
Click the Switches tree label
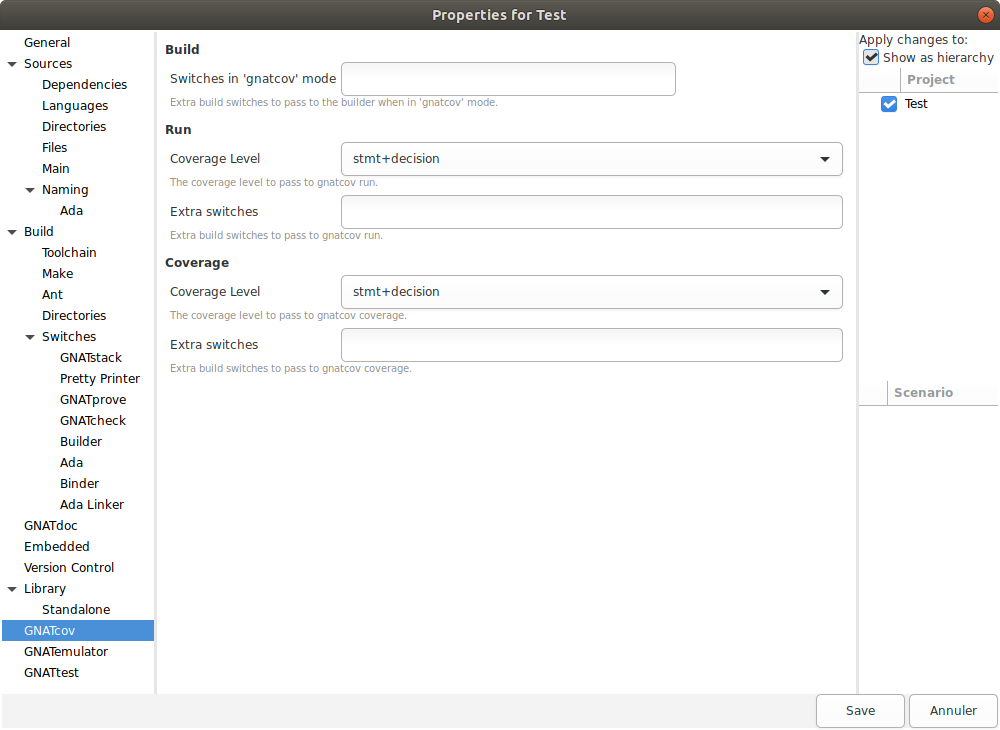coord(69,337)
